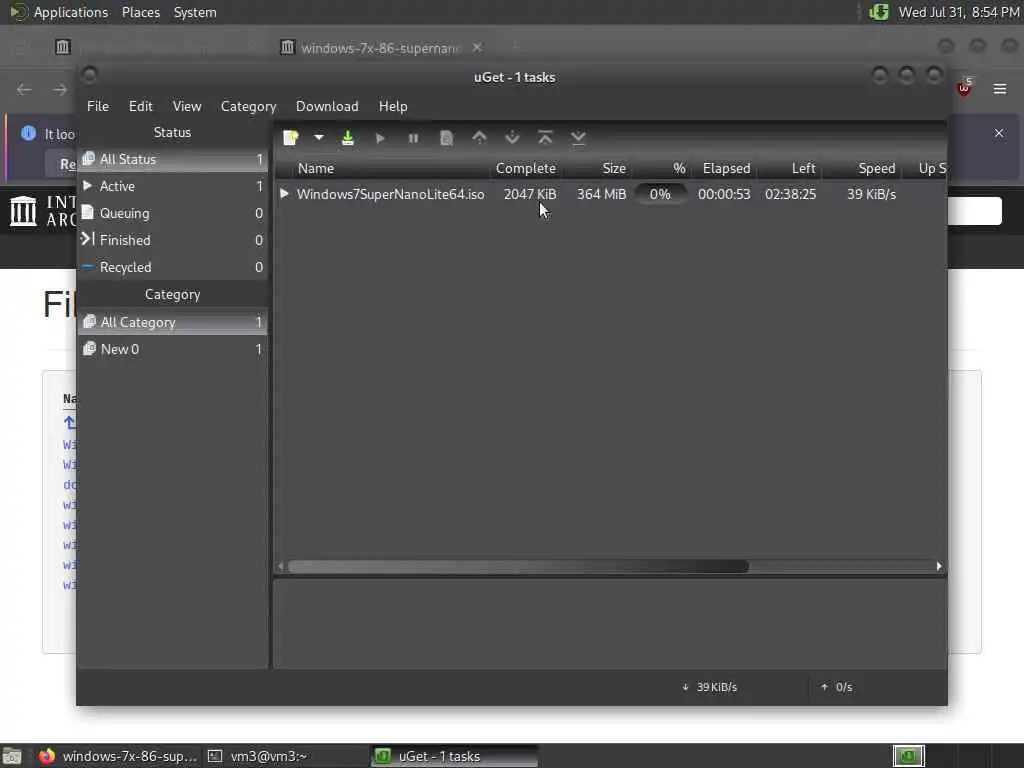Click the 0% progress bar of the download
1024x768 pixels.
click(x=660, y=194)
